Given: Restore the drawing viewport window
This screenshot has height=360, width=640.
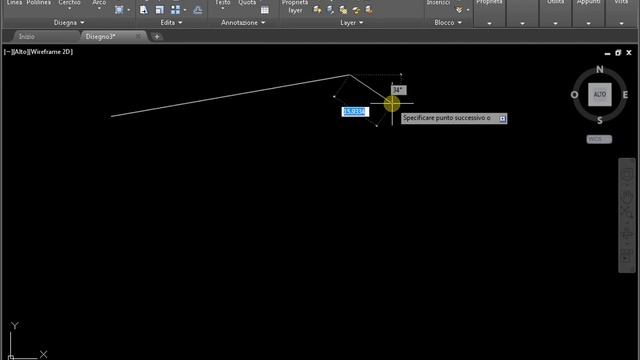Looking at the screenshot, I should (x=618, y=53).
